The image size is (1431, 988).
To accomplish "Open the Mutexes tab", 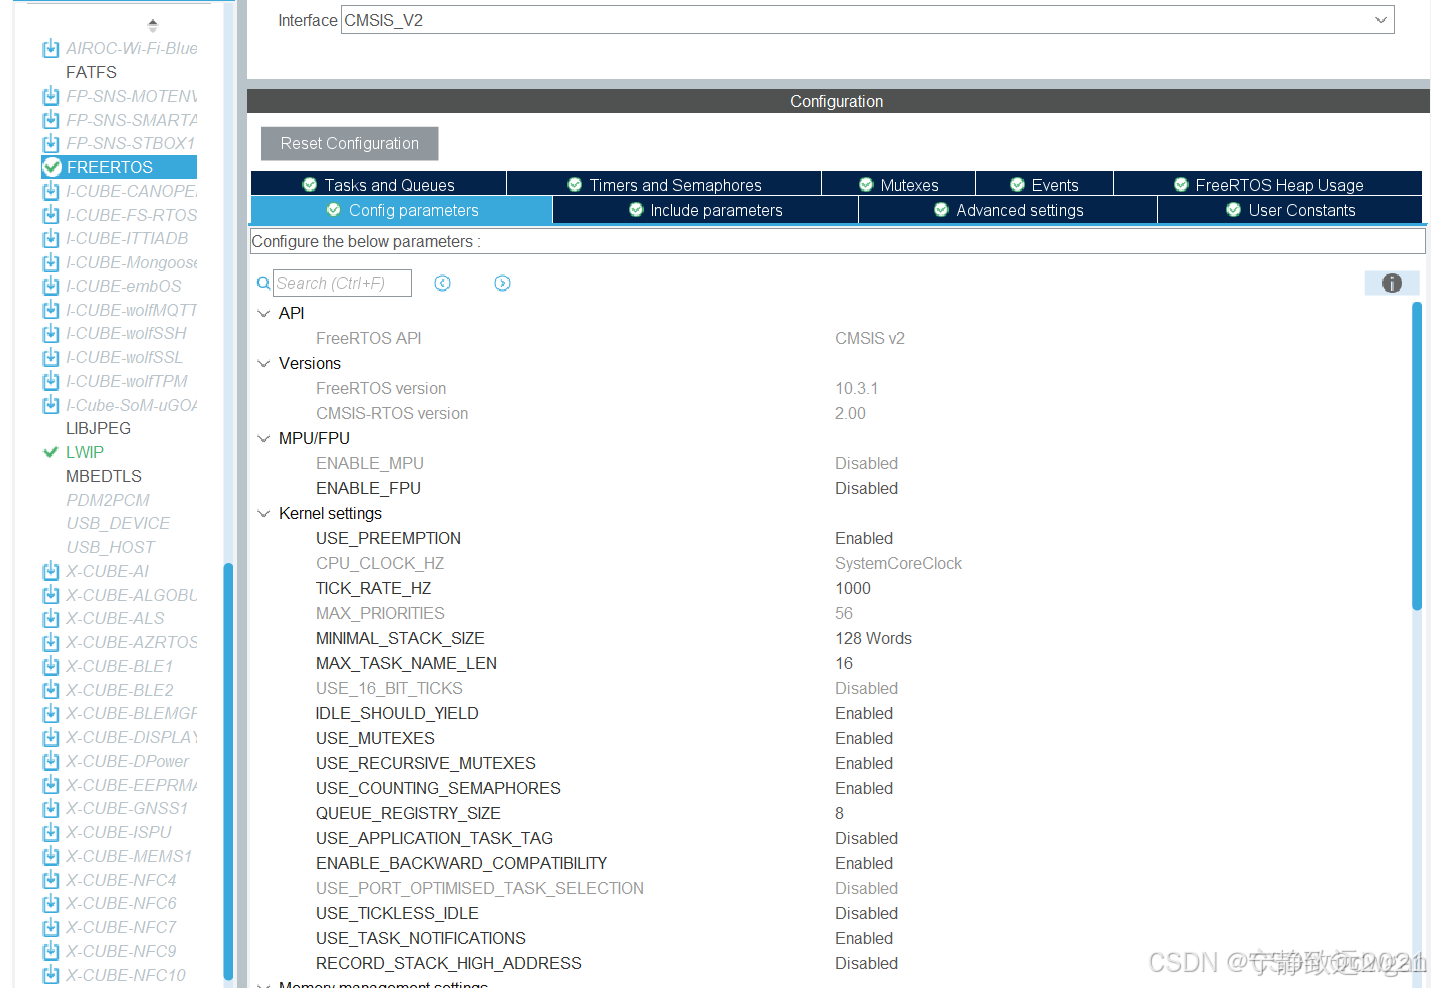I will (x=898, y=184).
